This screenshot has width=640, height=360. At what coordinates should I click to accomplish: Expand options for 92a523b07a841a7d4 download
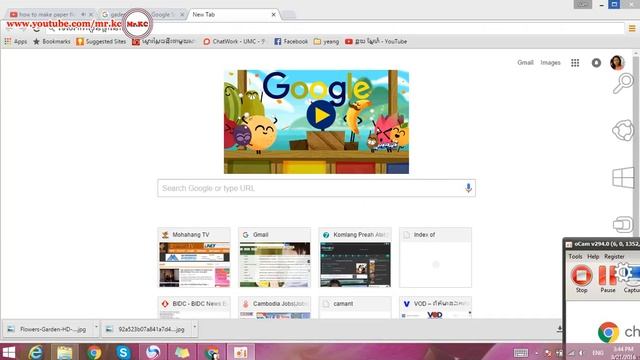[x=195, y=327]
